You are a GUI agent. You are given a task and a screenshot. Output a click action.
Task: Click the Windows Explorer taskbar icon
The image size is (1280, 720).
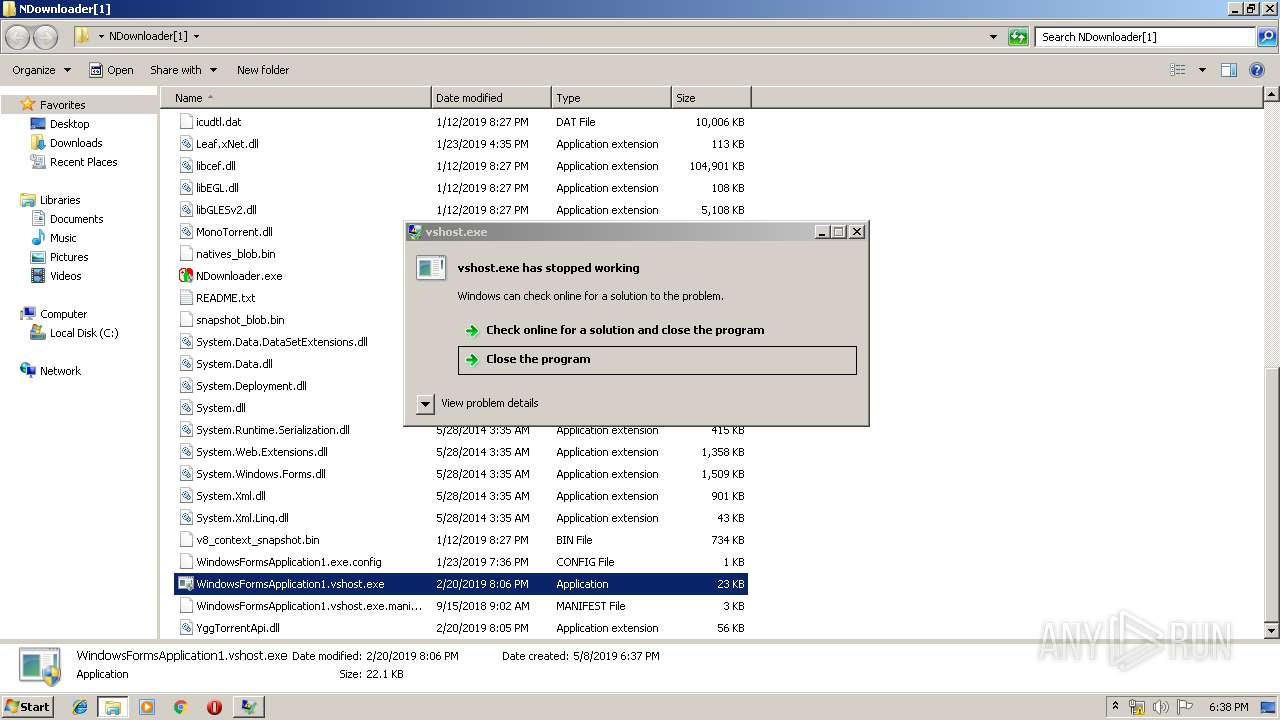(113, 707)
